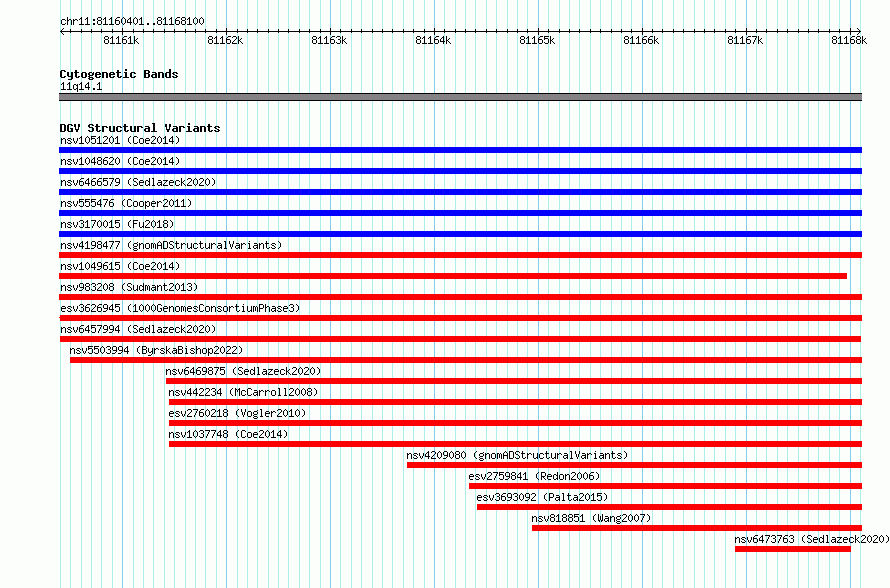Select the red bar under nsv6469875

(514, 381)
